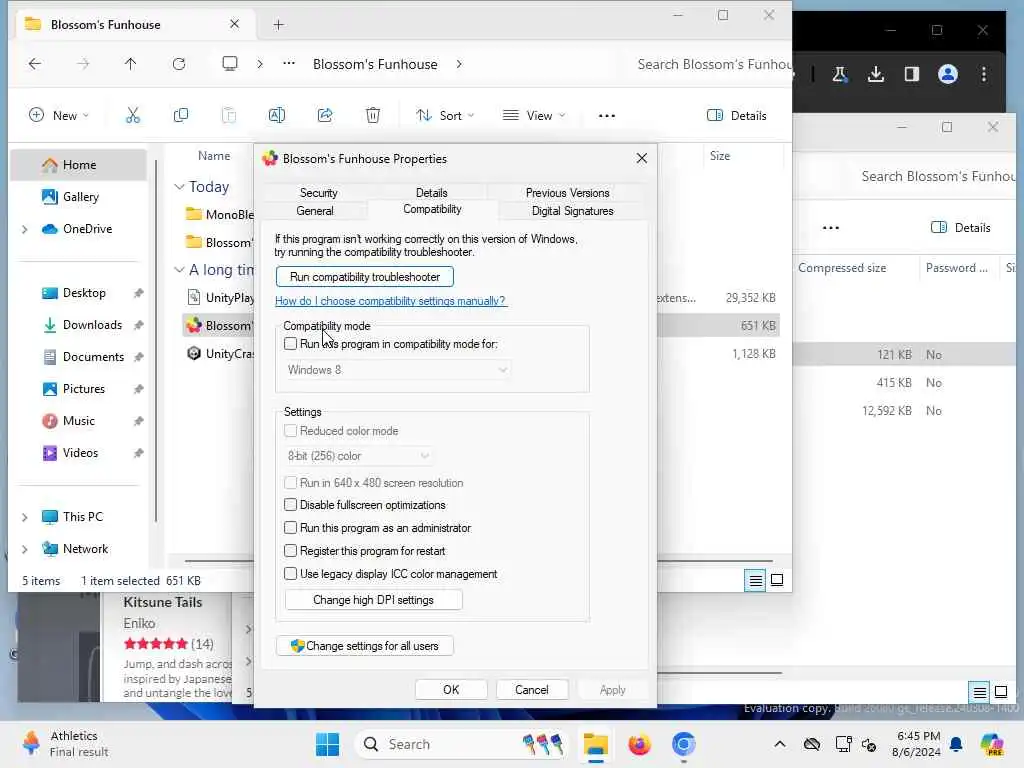Screen dimensions: 1024x768
Task: Open How do I choose compatibility settings manually link
Action: pyautogui.click(x=391, y=301)
